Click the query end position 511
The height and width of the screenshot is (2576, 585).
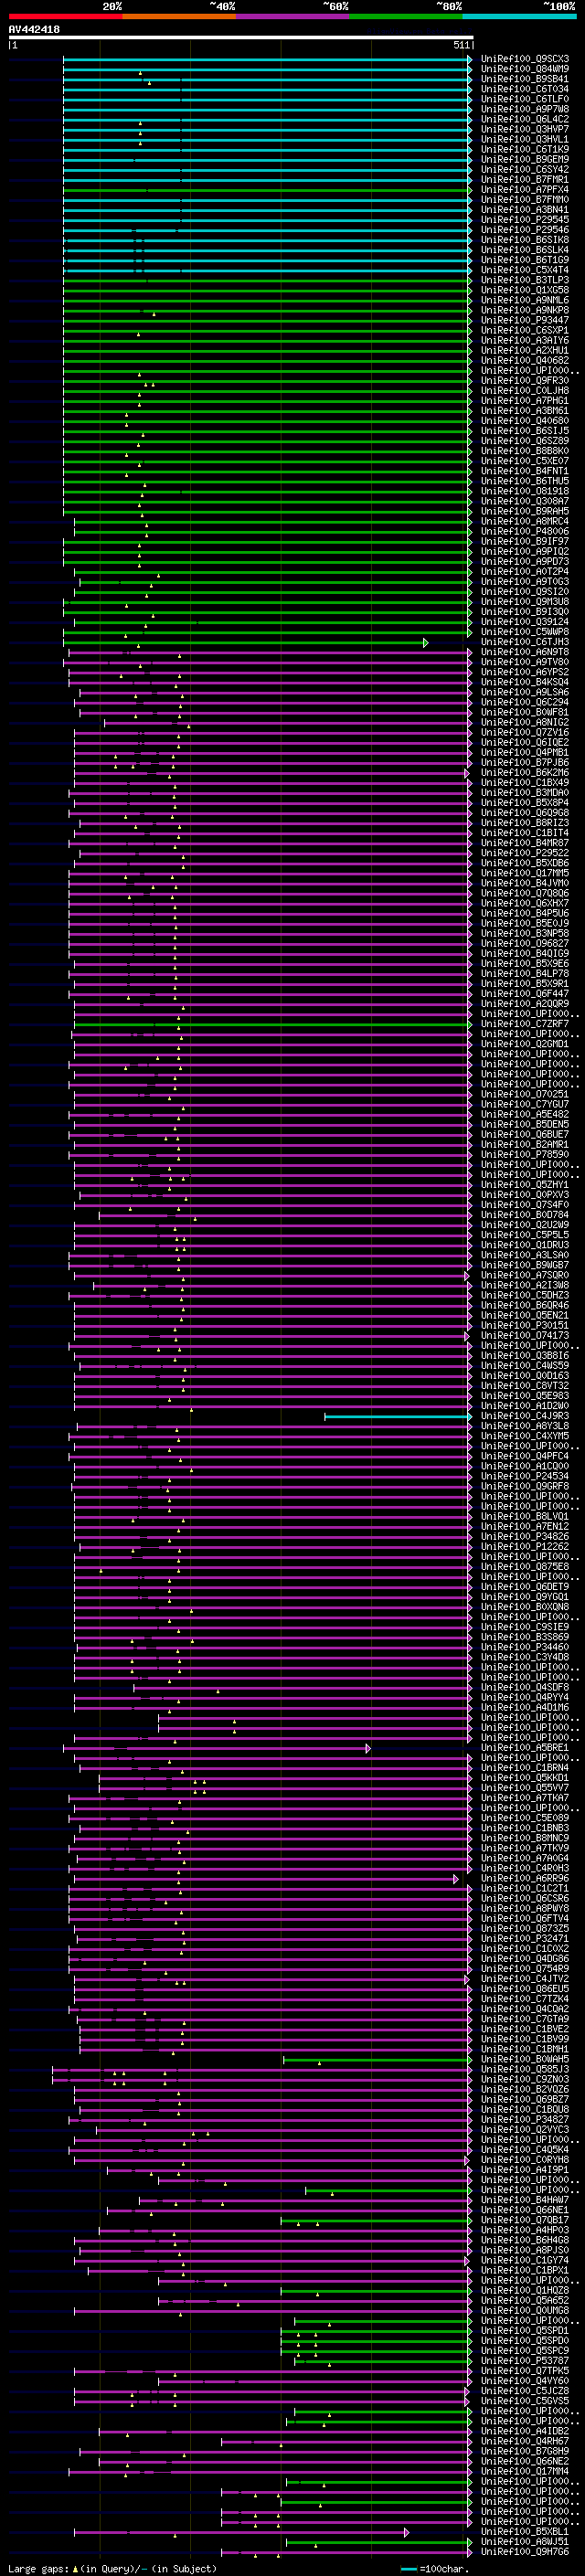coord(461,45)
